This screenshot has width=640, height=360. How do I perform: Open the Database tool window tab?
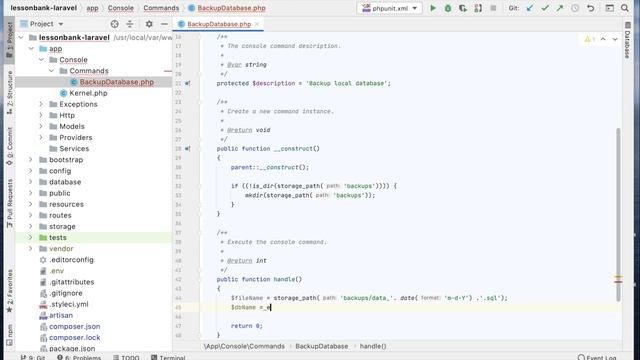[x=628, y=40]
